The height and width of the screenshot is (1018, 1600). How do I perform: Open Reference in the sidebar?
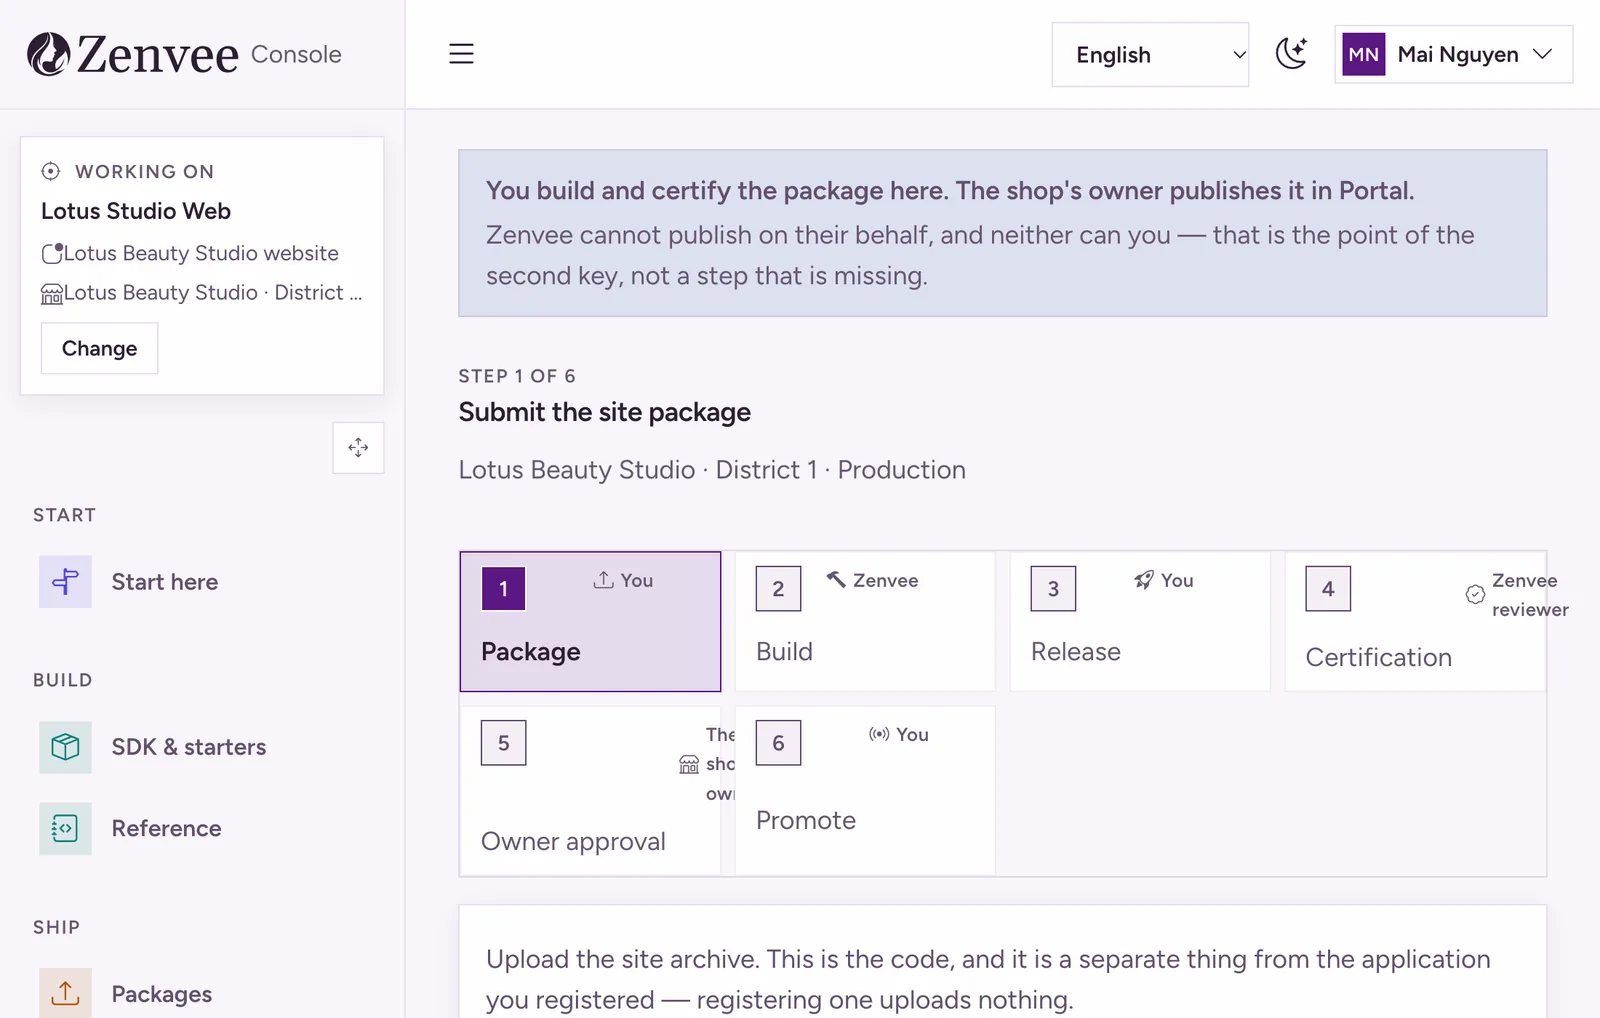[201, 828]
